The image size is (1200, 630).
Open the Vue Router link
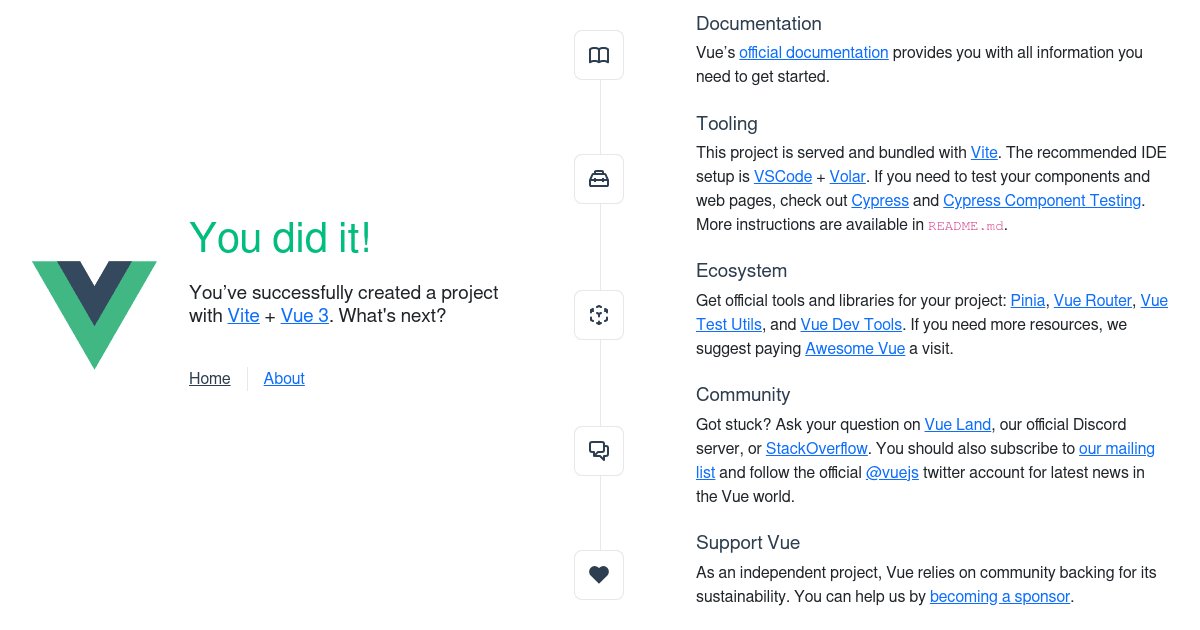[x=1092, y=300]
